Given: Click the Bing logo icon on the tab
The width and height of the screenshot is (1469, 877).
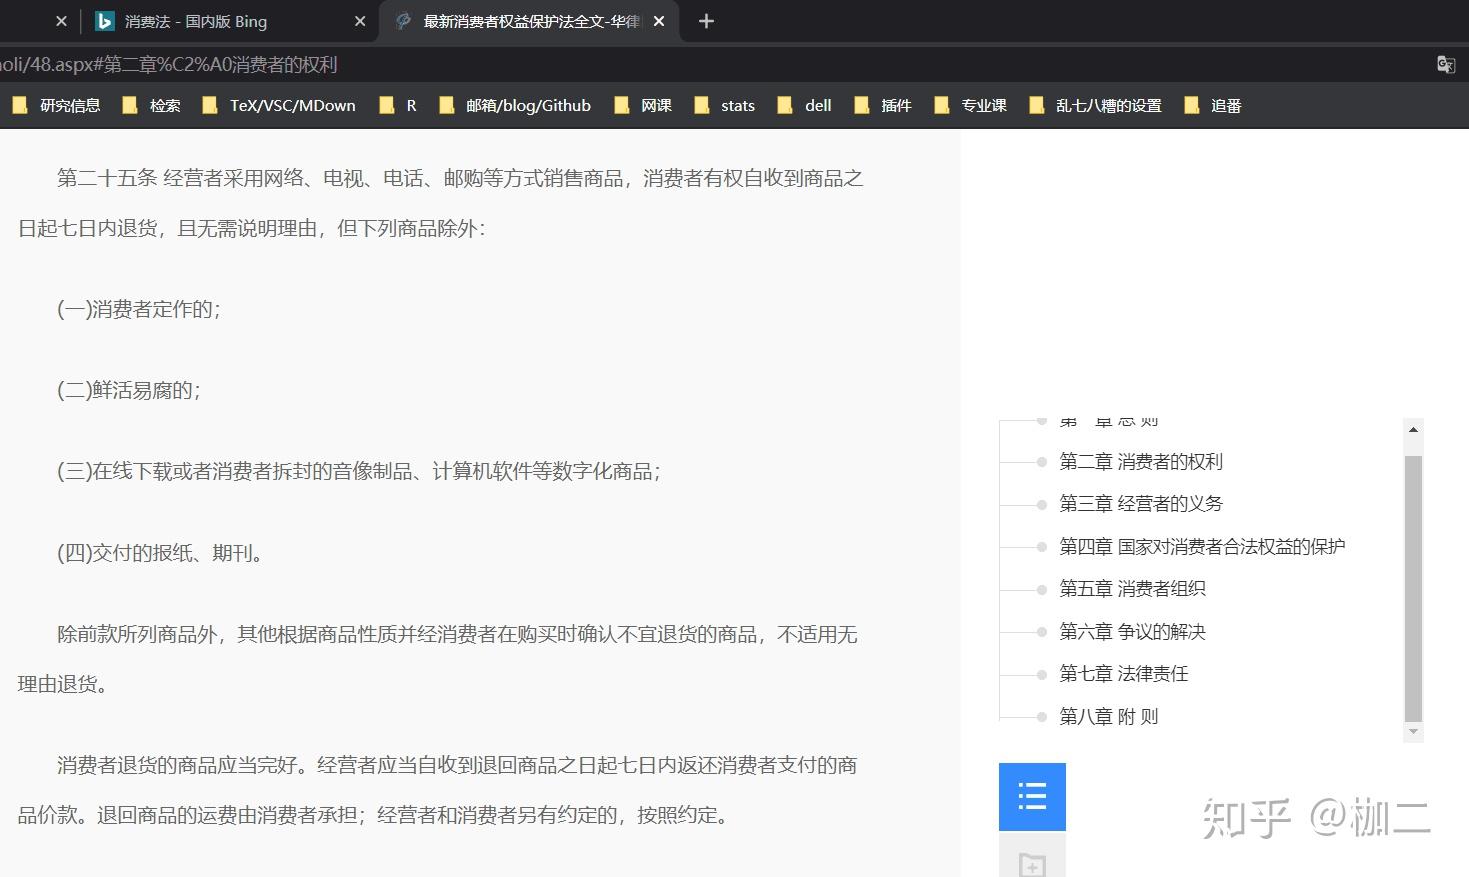Looking at the screenshot, I should 104,21.
